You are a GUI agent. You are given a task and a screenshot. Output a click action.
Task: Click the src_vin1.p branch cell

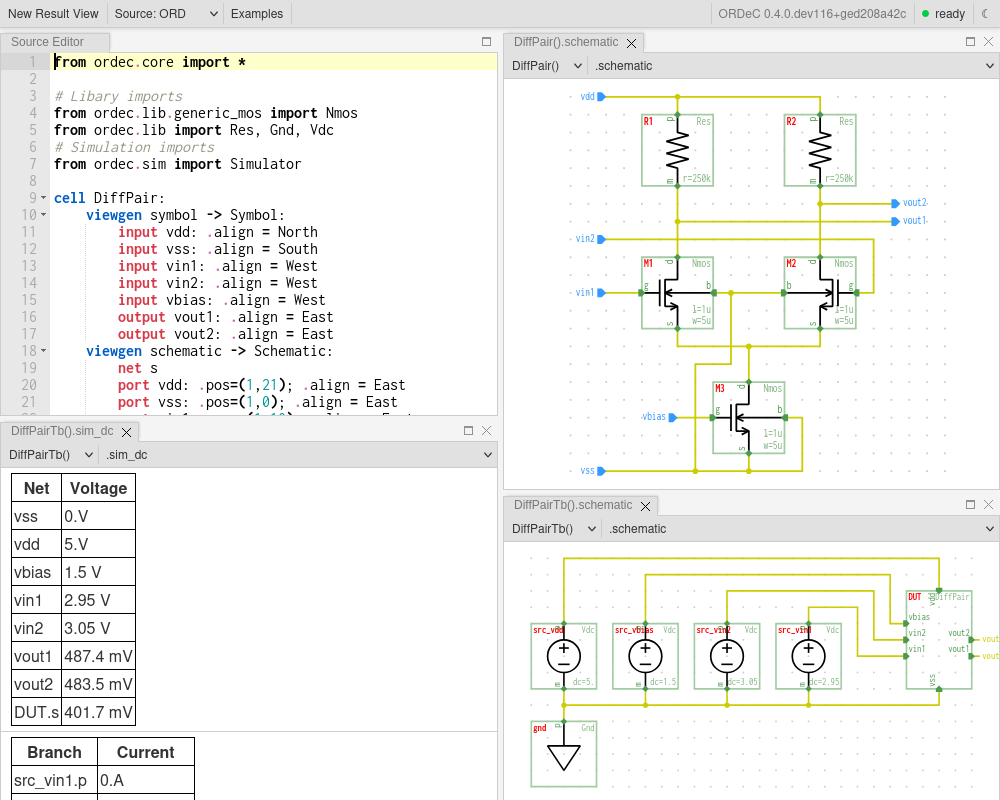pos(54,780)
